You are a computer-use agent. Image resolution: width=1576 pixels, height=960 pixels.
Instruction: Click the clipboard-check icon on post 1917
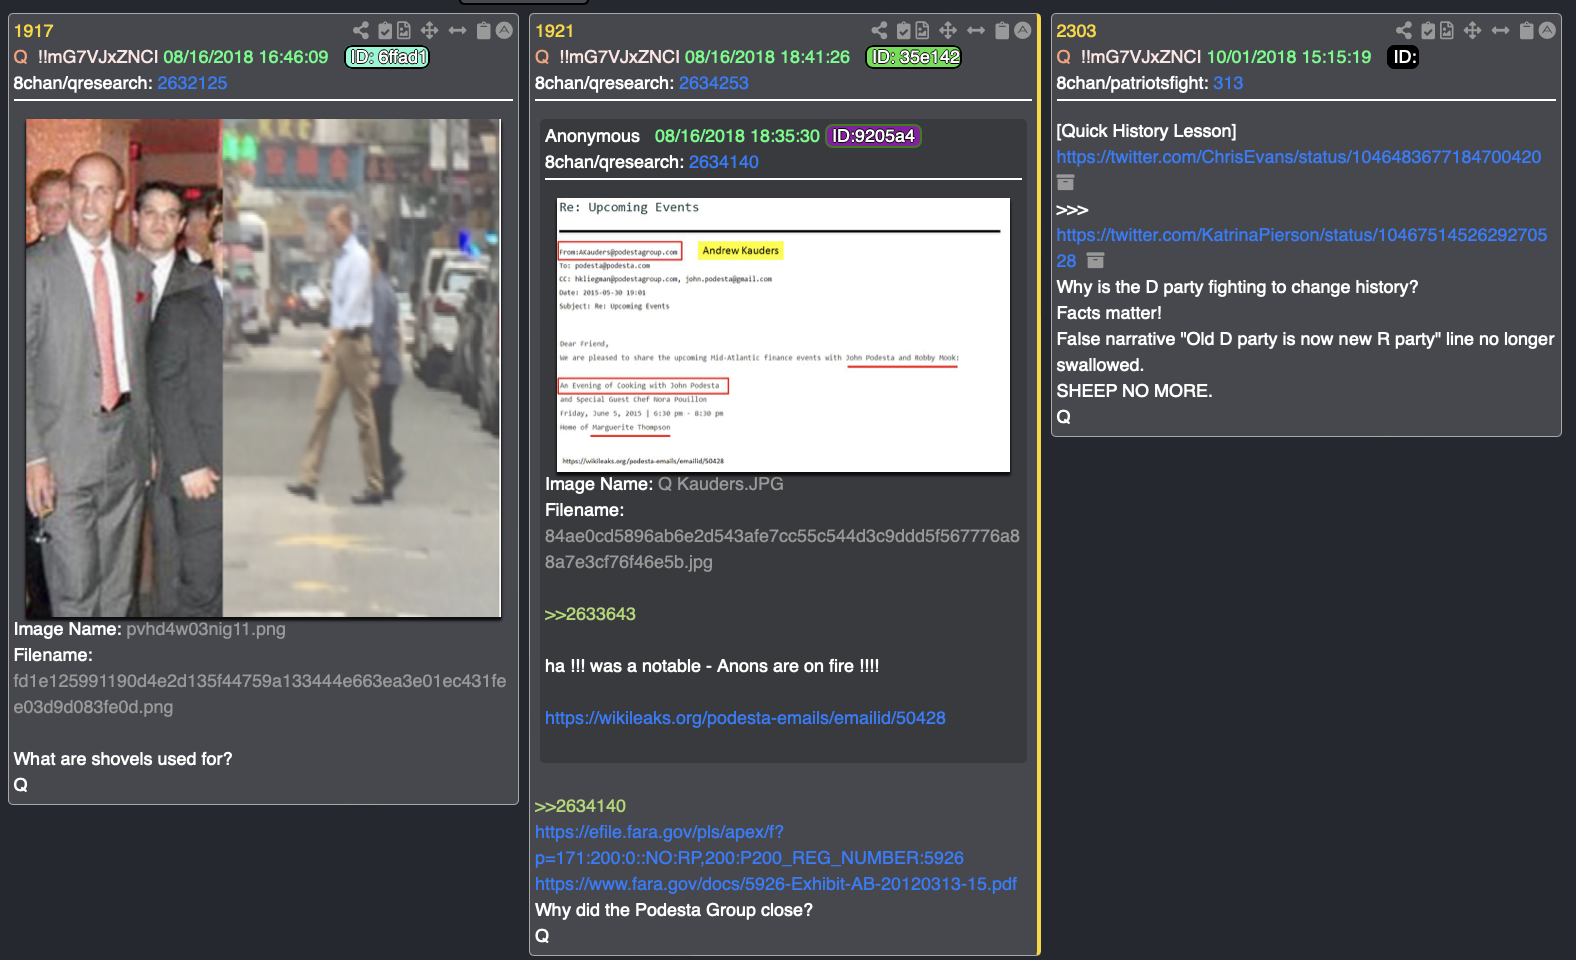click(385, 31)
